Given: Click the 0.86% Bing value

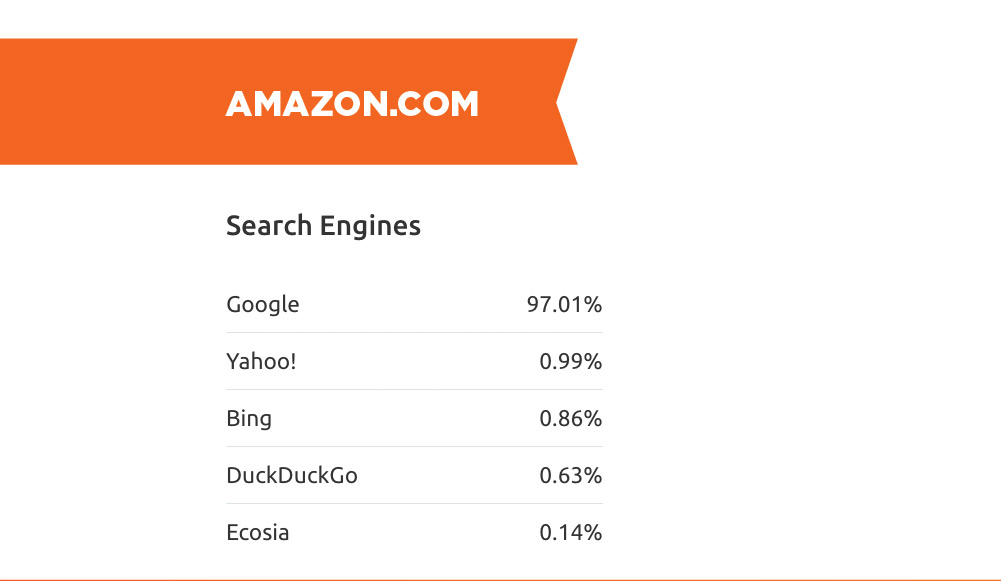Looking at the screenshot, I should coord(571,419).
